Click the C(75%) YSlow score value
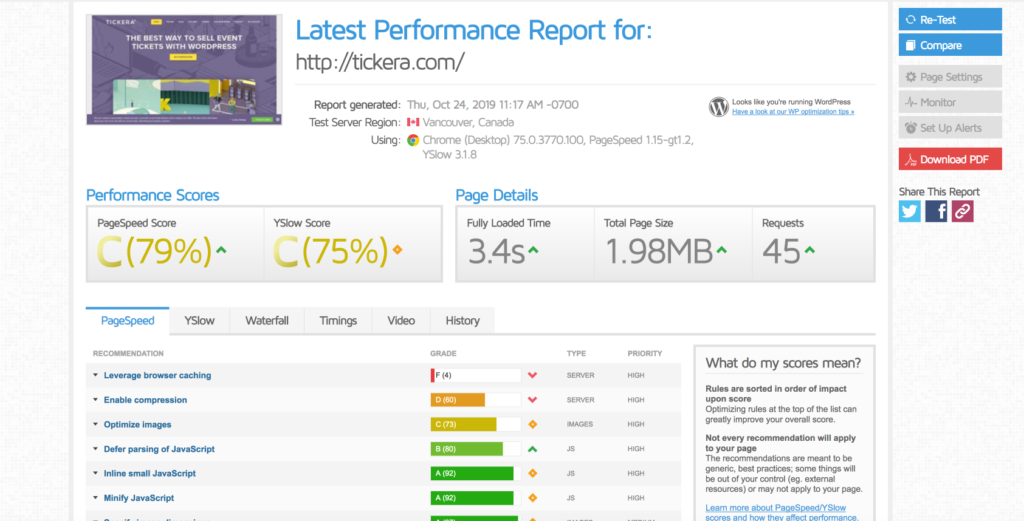Viewport: 1024px width, 521px height. [x=330, y=251]
